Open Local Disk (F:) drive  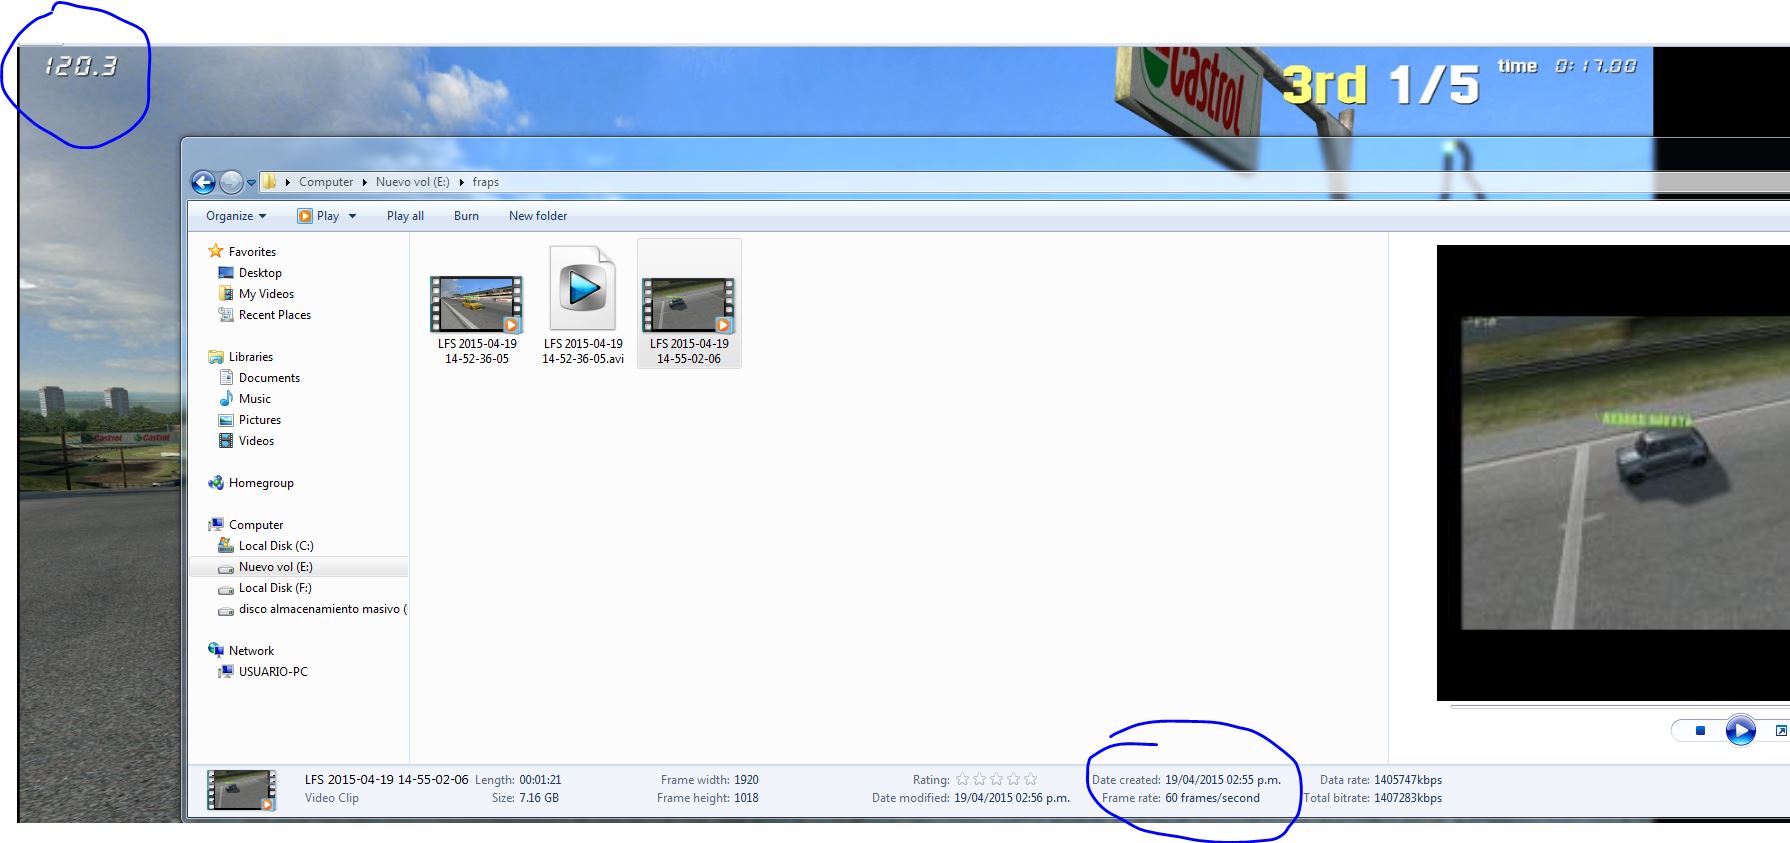[275, 588]
